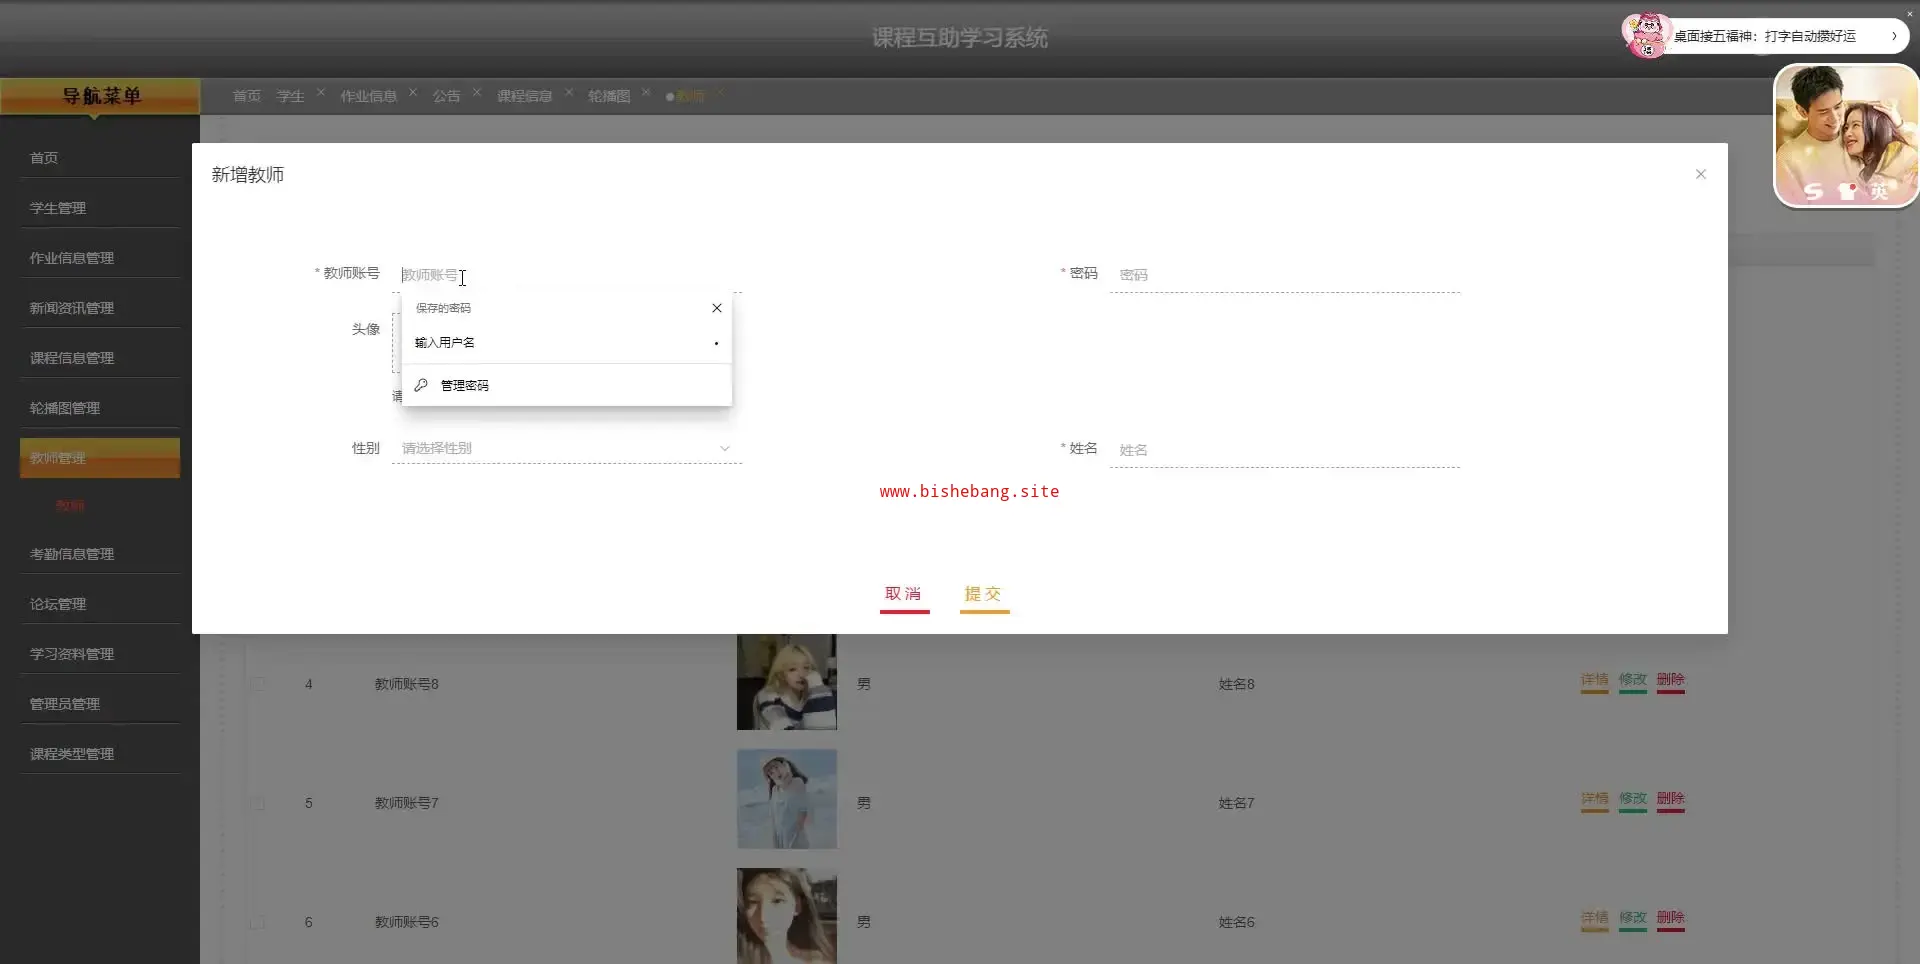Close the active 教师 tab

click(x=720, y=93)
